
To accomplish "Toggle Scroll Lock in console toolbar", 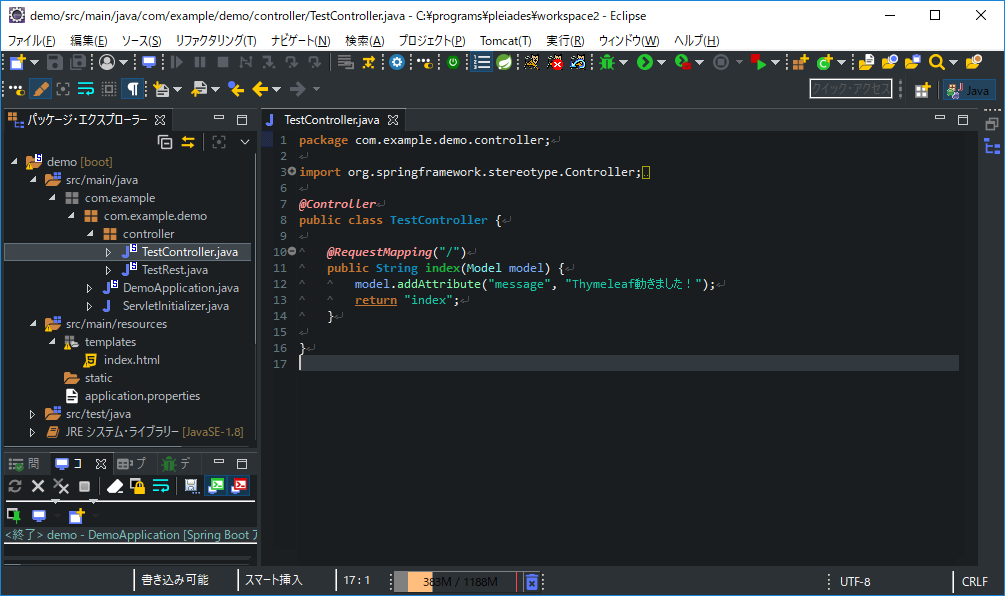I will click(138, 486).
